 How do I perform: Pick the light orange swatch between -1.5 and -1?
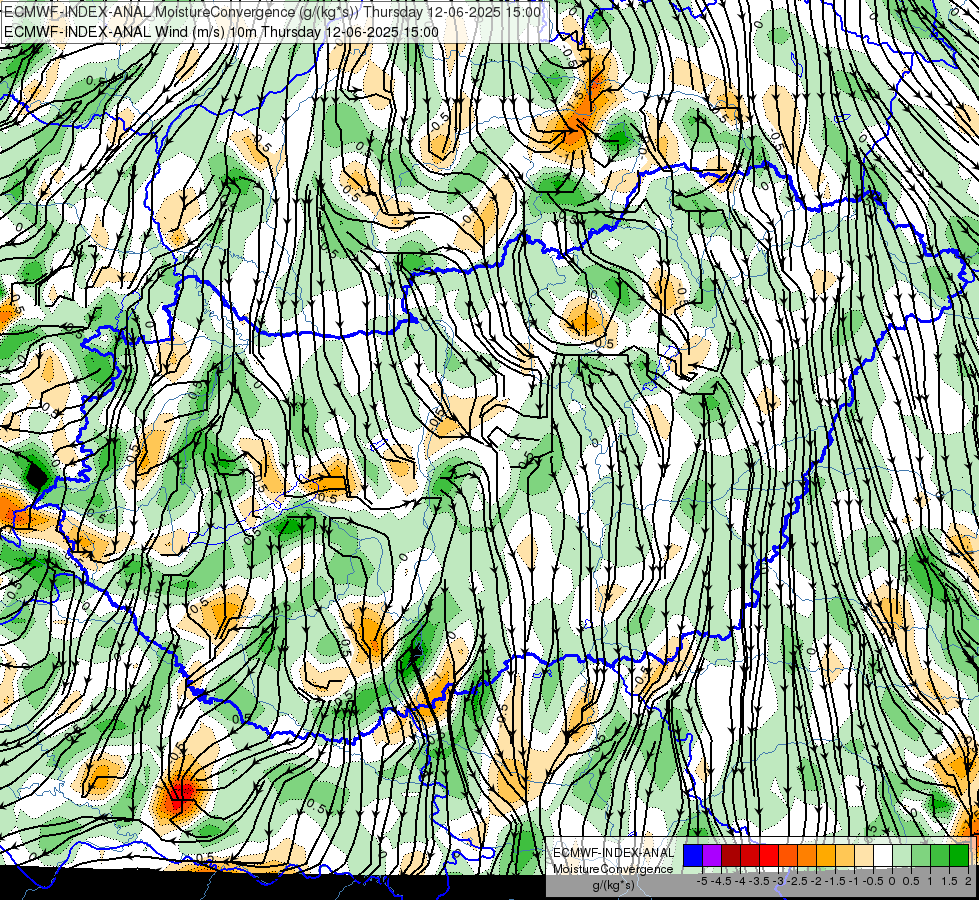[845, 855]
